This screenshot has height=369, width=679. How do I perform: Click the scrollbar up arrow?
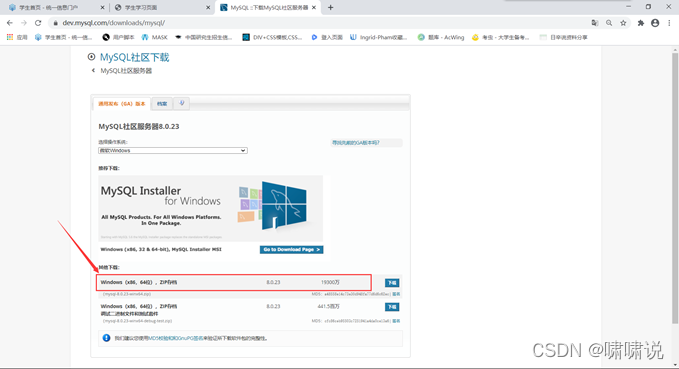(x=675, y=50)
